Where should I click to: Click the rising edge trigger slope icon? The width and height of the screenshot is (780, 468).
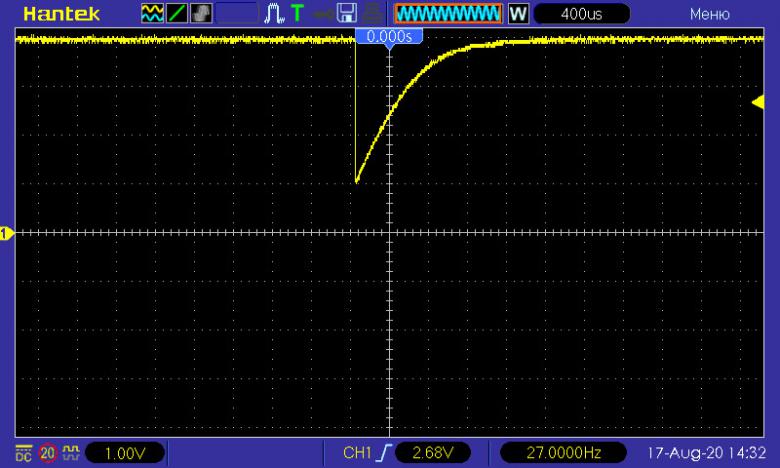click(385, 453)
